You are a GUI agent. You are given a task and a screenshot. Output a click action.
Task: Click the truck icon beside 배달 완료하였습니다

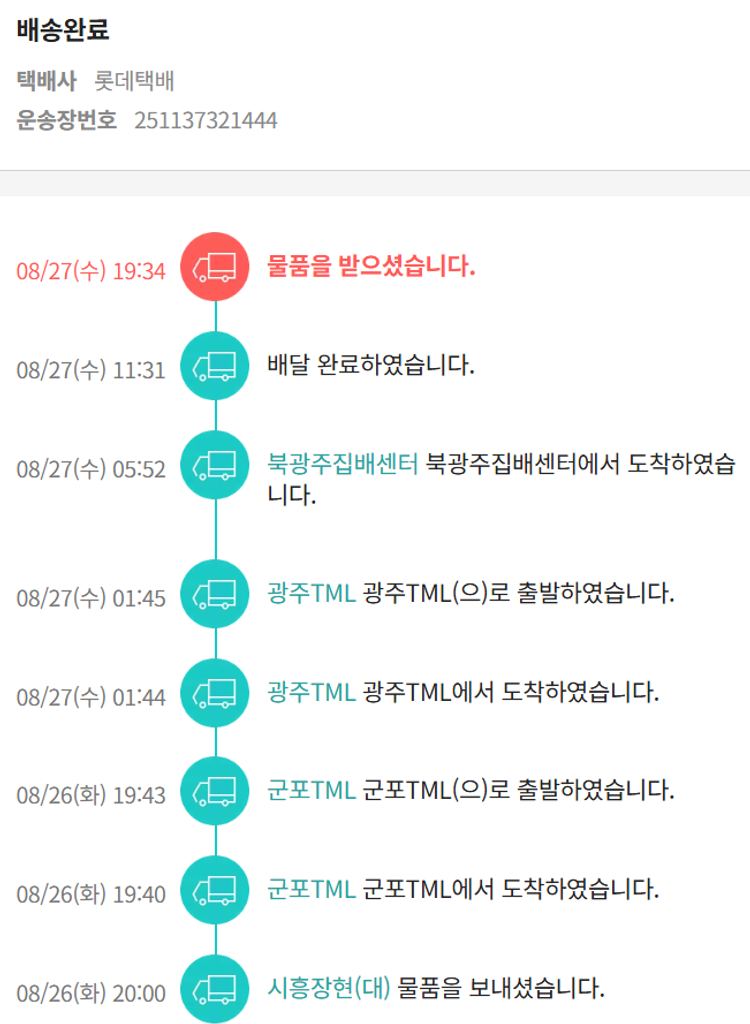pyautogui.click(x=214, y=365)
